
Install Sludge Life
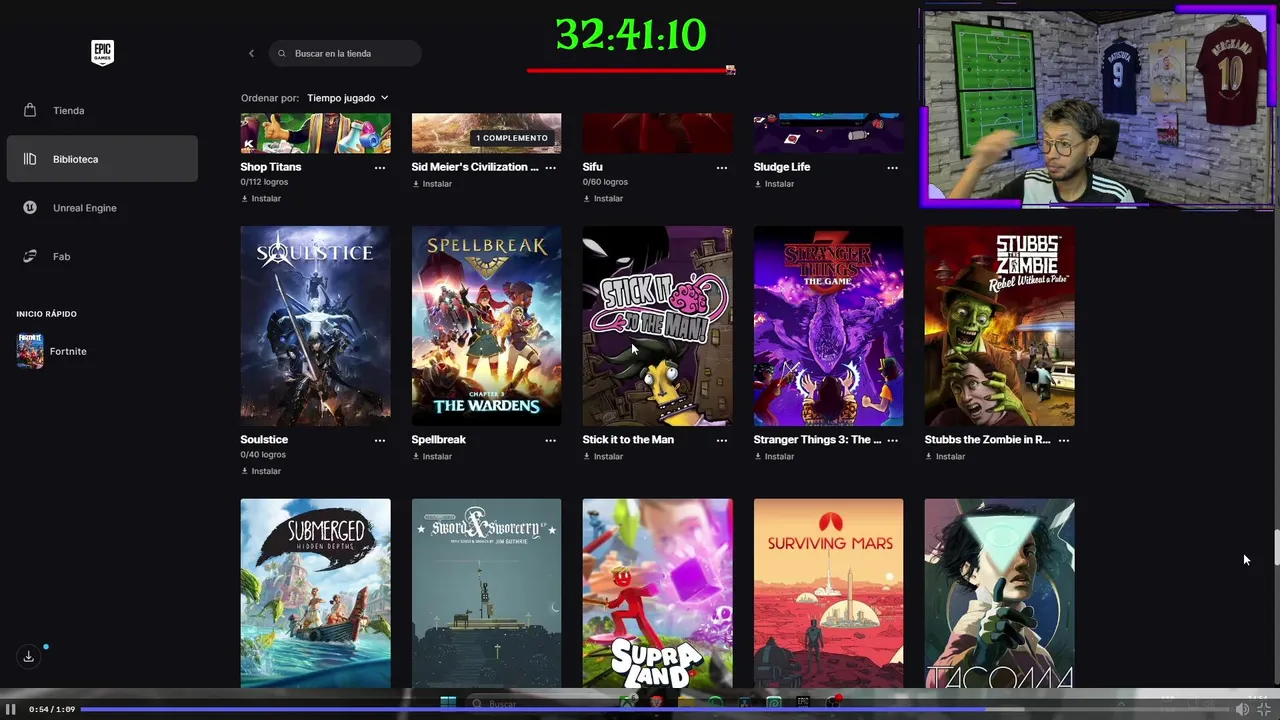(x=774, y=184)
